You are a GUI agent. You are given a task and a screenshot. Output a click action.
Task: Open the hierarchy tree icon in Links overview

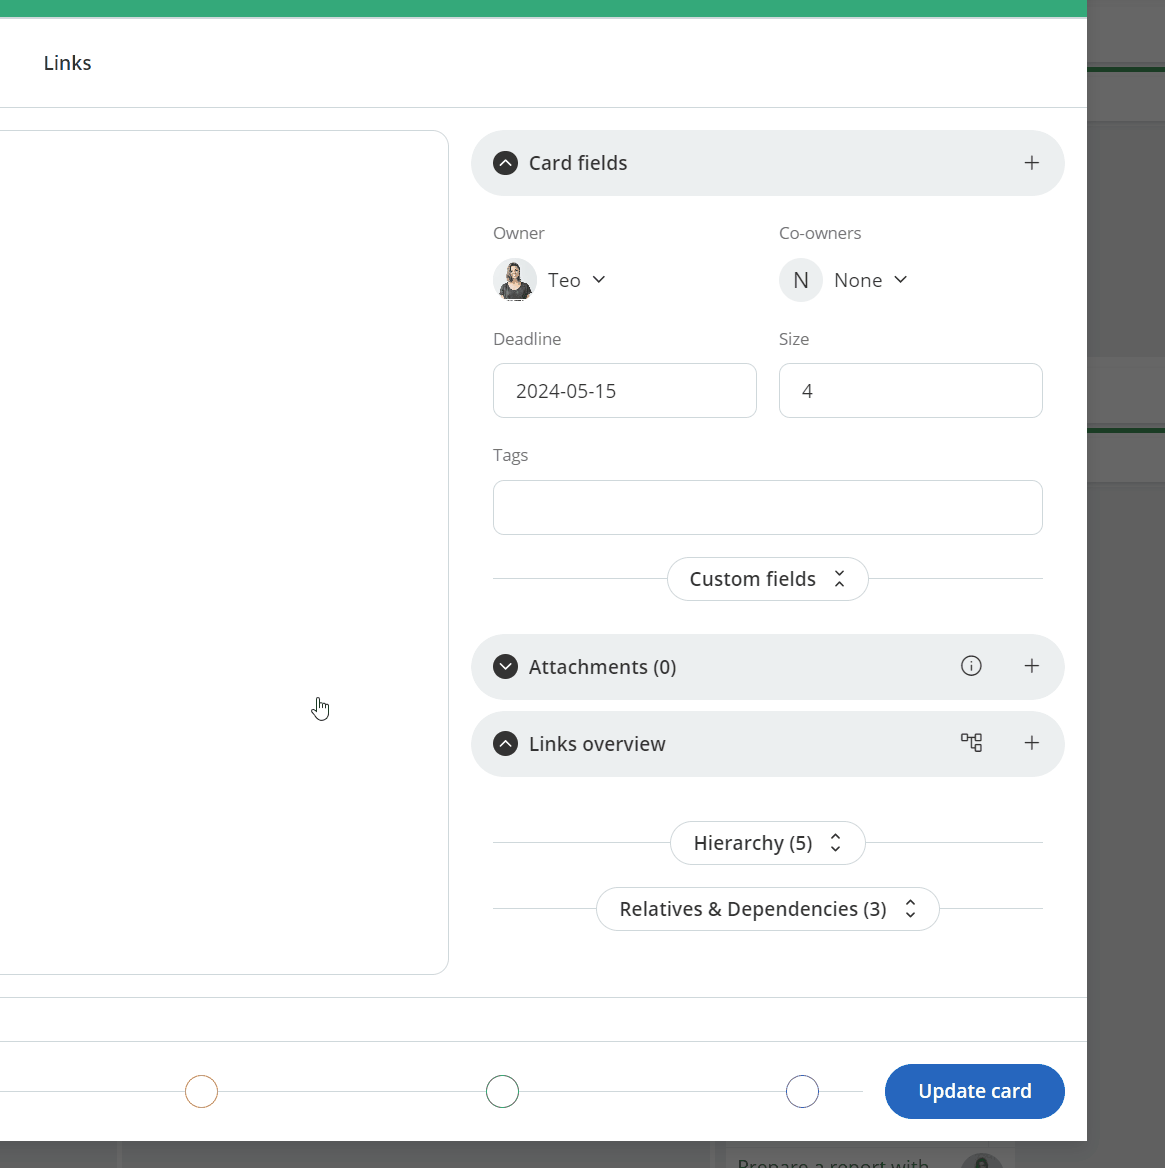click(x=971, y=743)
